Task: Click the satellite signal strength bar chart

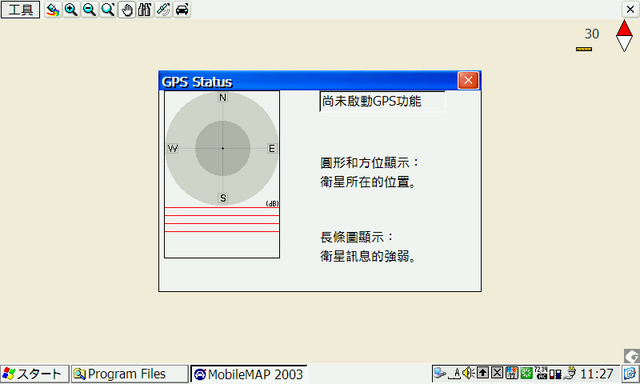Action: (222, 232)
